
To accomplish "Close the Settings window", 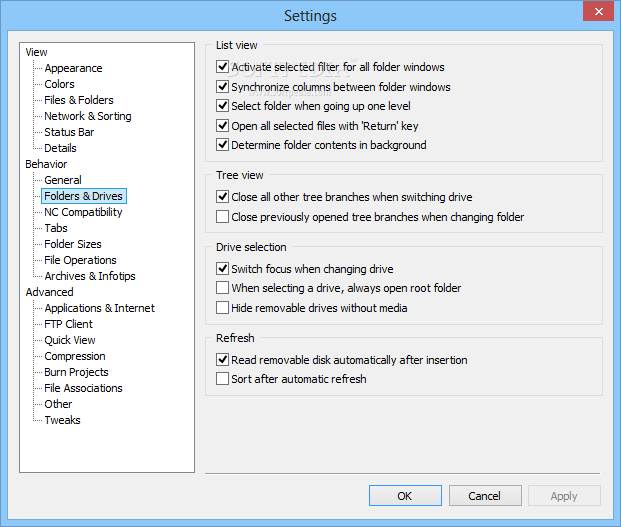I will click(598, 11).
